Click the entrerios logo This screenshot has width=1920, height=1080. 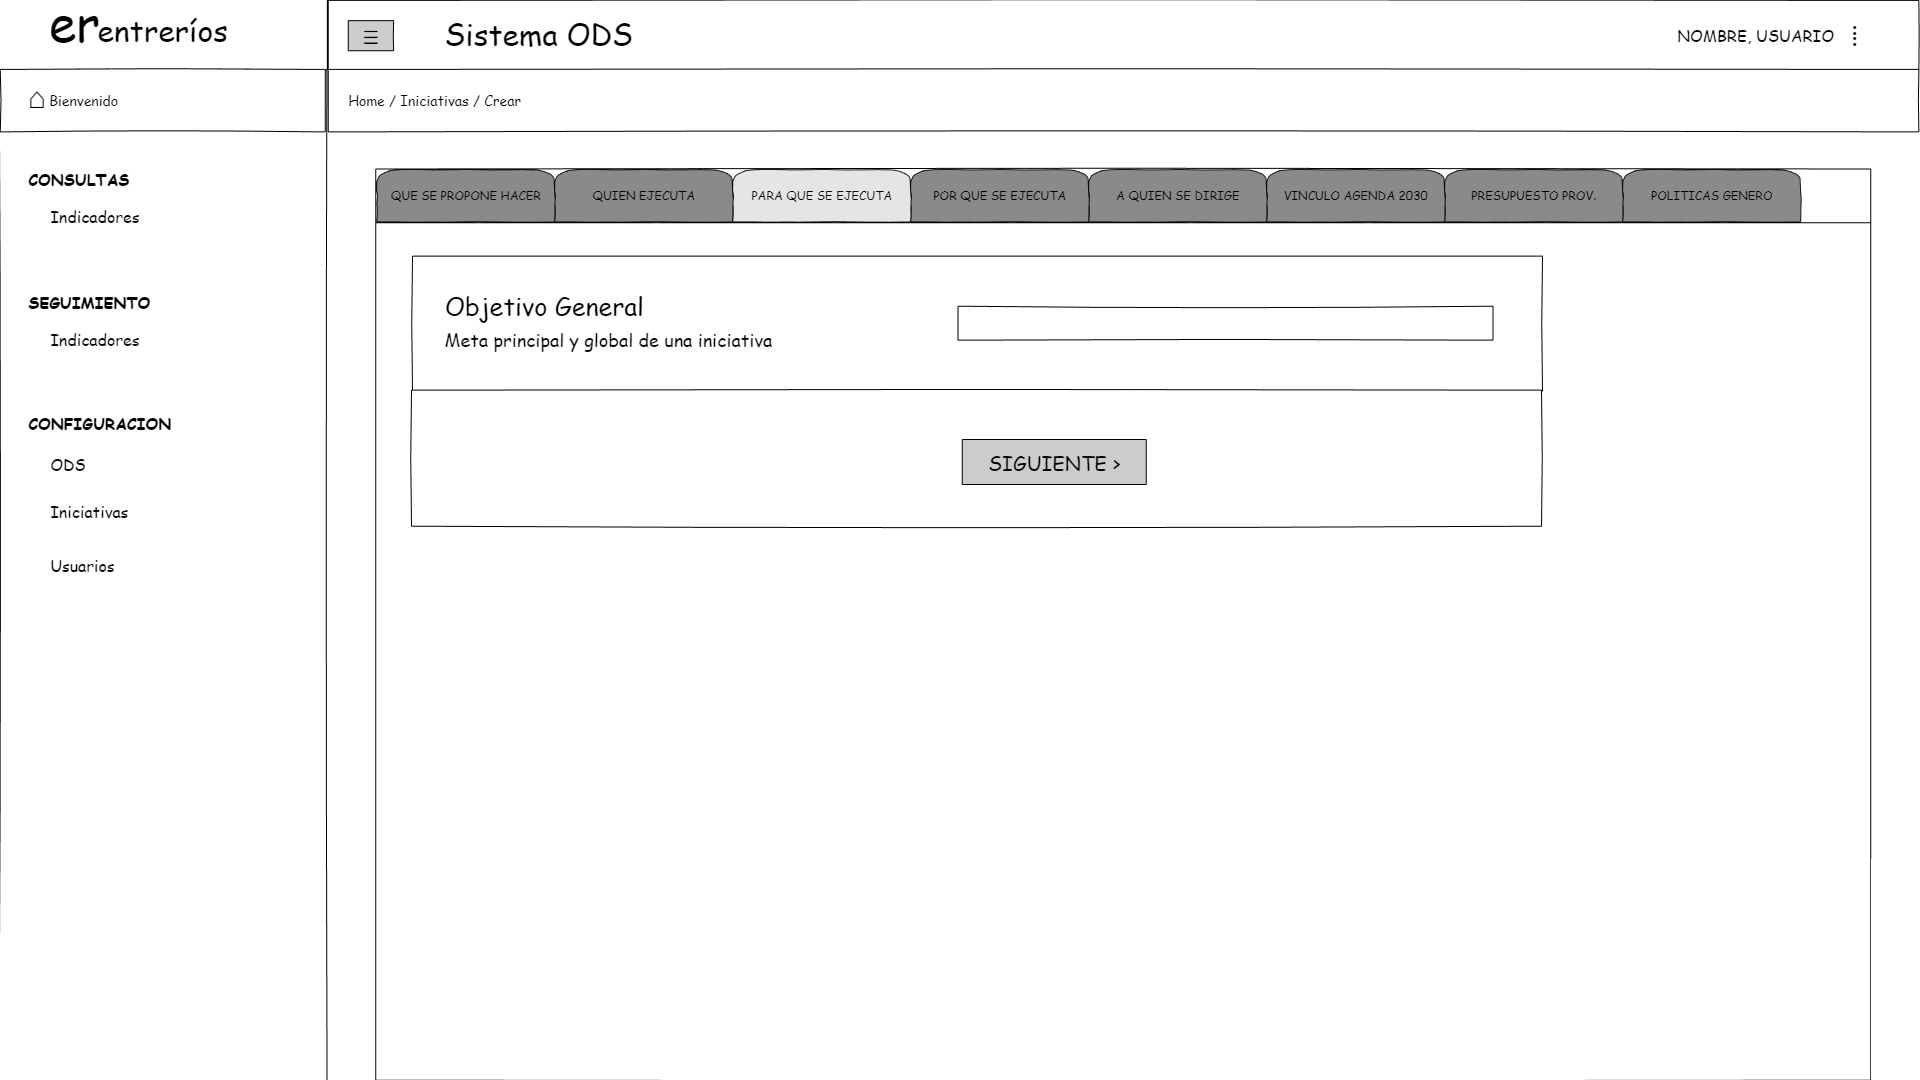(139, 31)
